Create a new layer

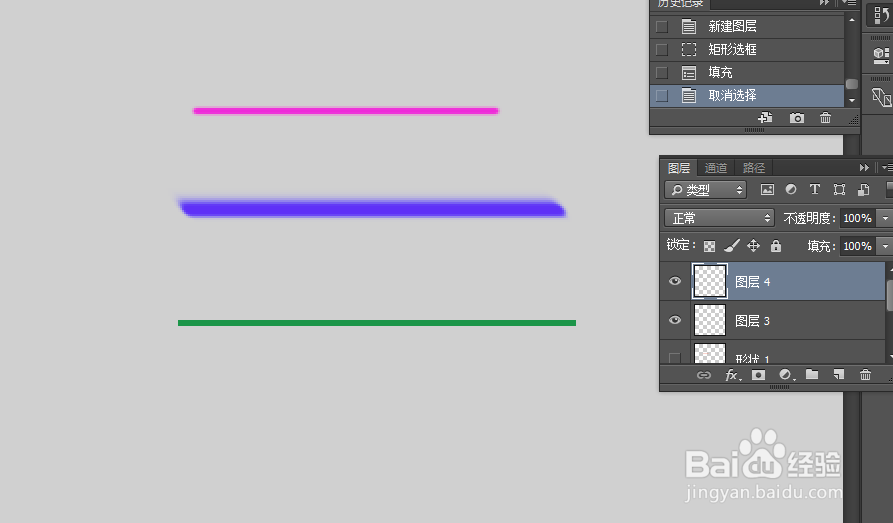pyautogui.click(x=839, y=374)
